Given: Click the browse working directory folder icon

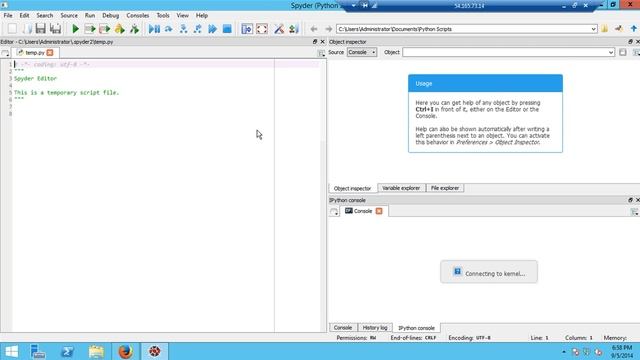Looking at the screenshot, I should pos(604,29).
